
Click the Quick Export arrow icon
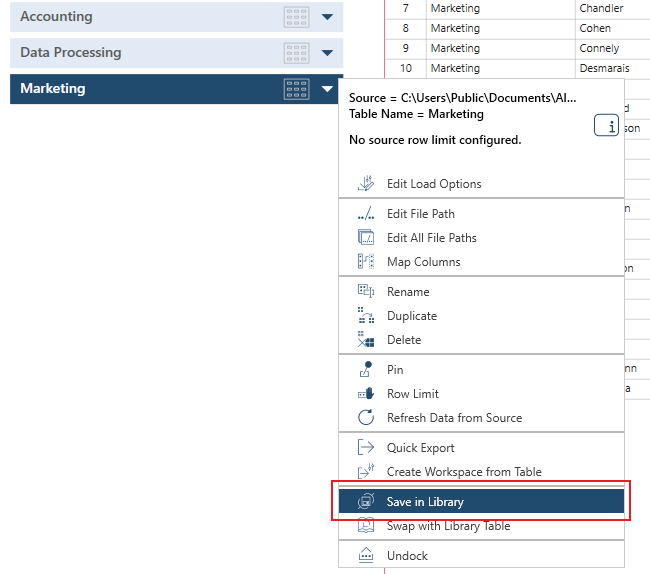366,447
